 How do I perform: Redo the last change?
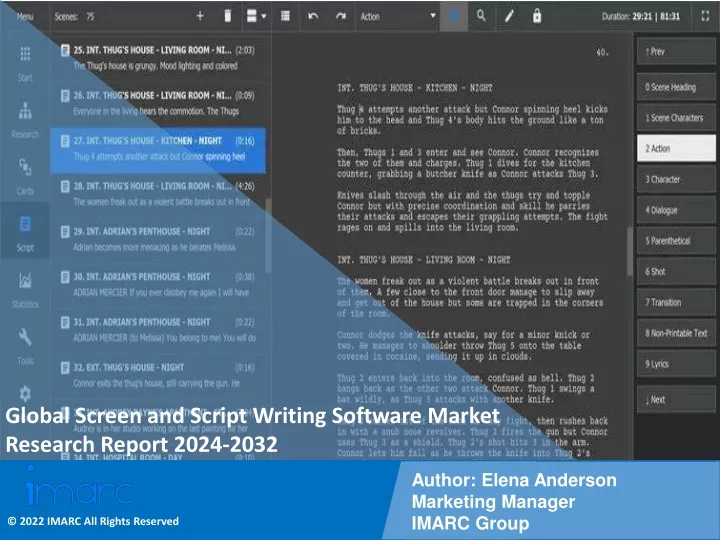[341, 16]
